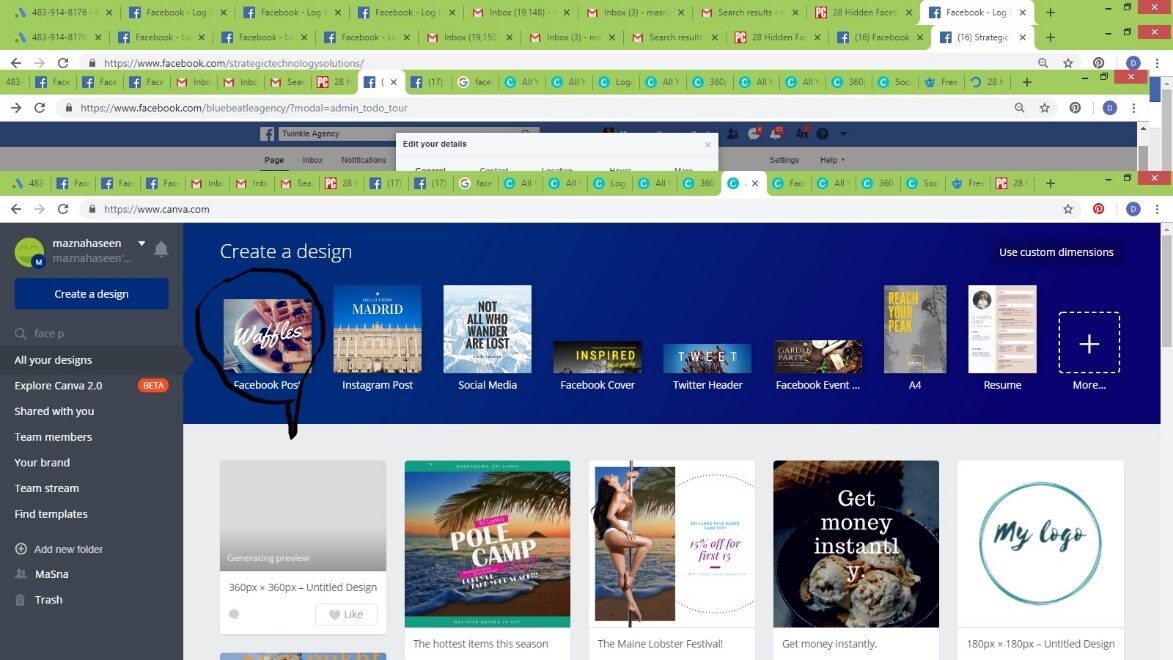Bookmark canva.com with the star icon
This screenshot has height=660, width=1173.
tap(1068, 209)
